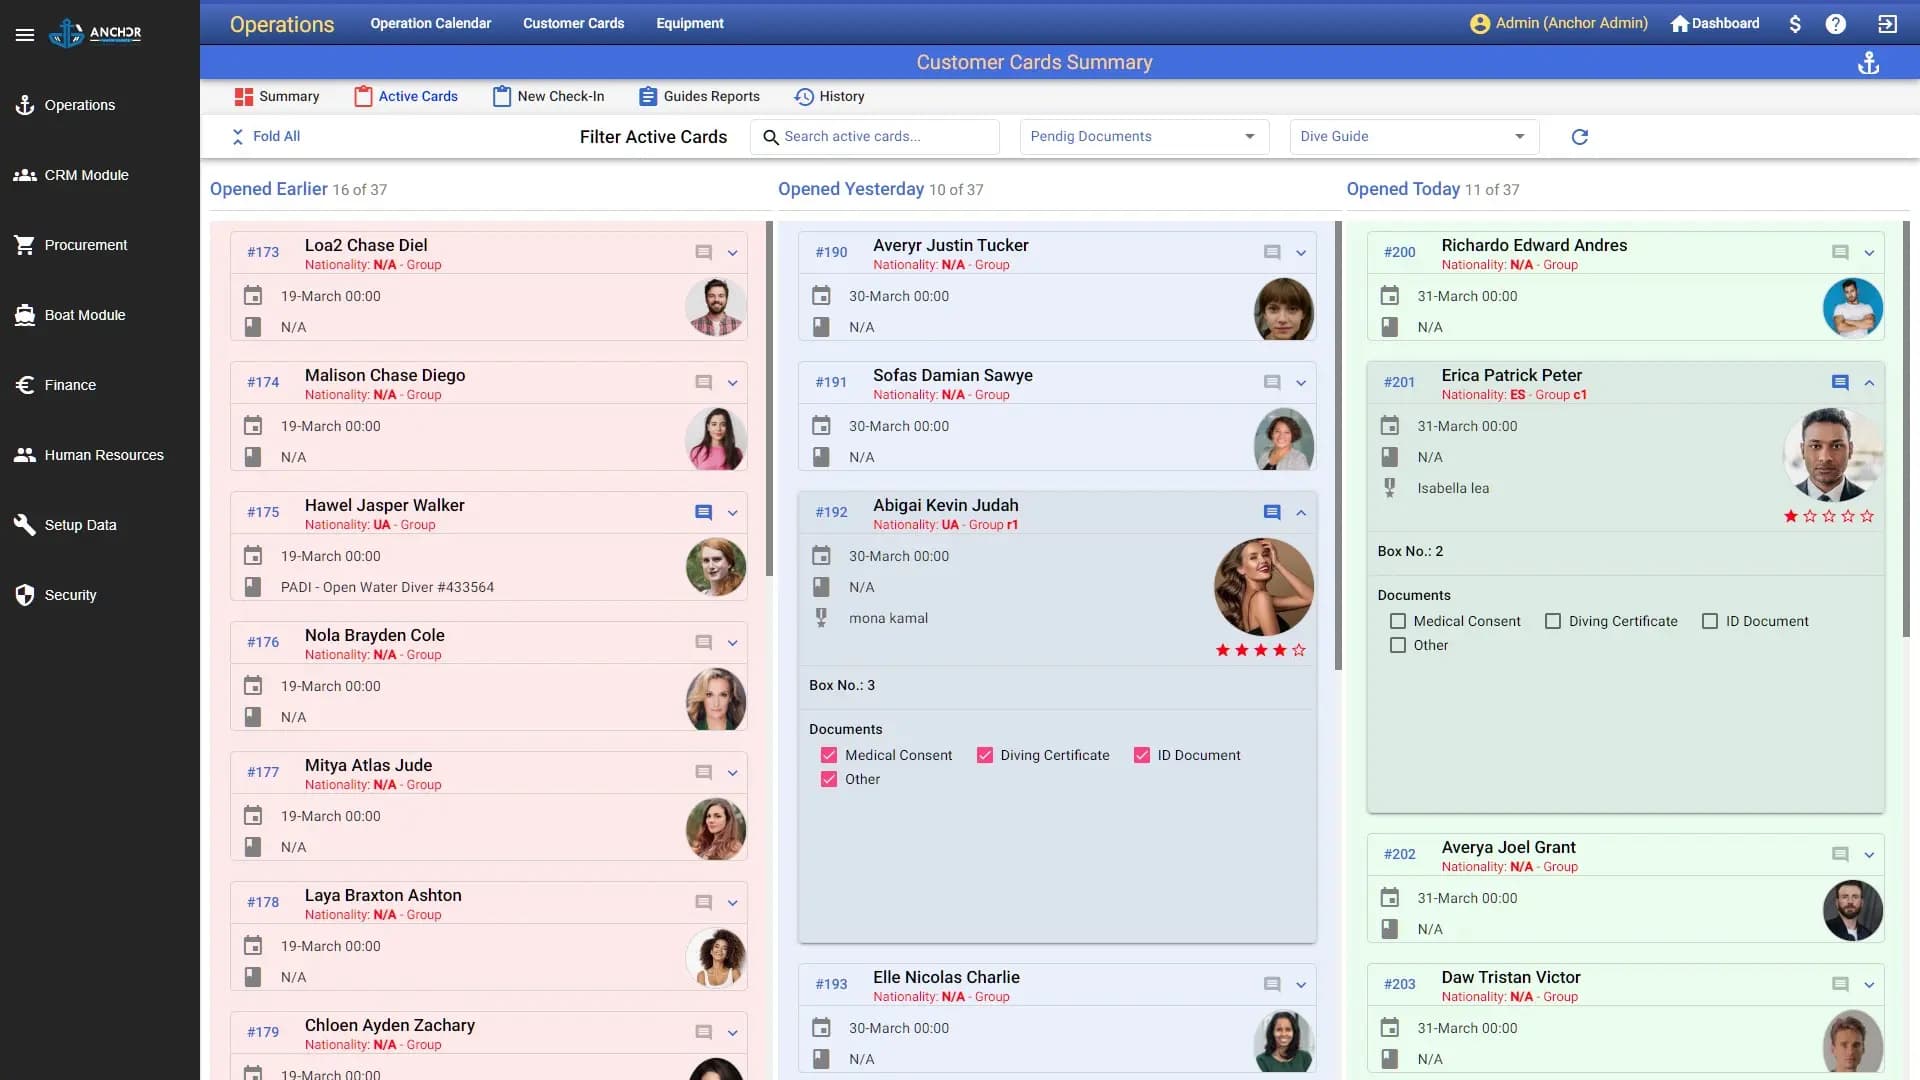The height and width of the screenshot is (1080, 1920).
Task: Set fifth star rating on Abigai Kevin Judah
Action: 1299,651
